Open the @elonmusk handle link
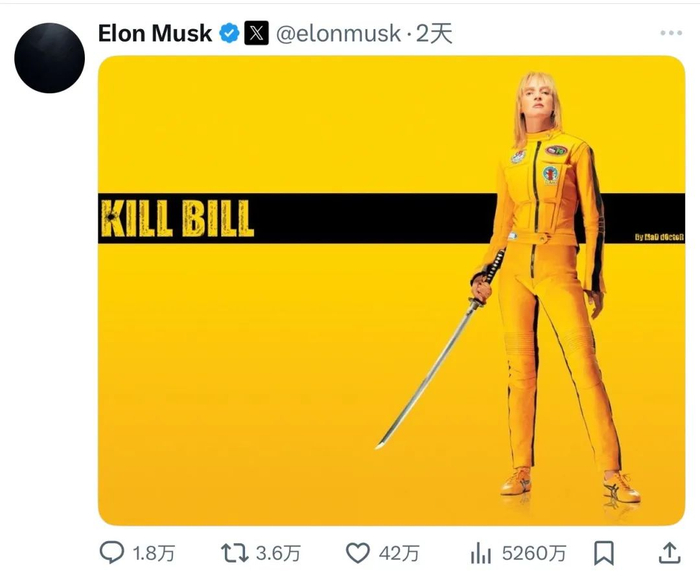 pyautogui.click(x=337, y=33)
